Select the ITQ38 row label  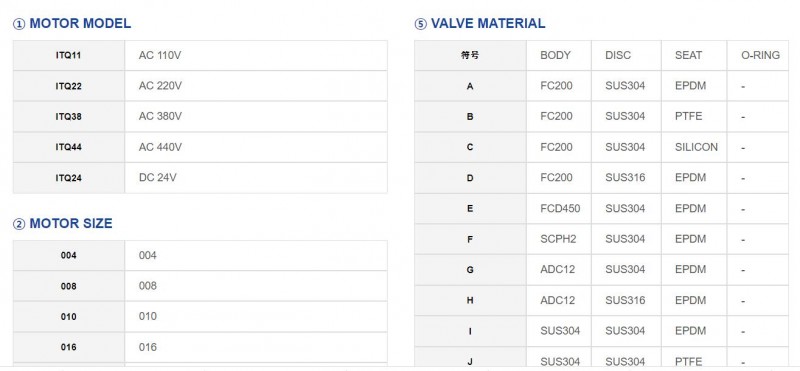point(68,117)
